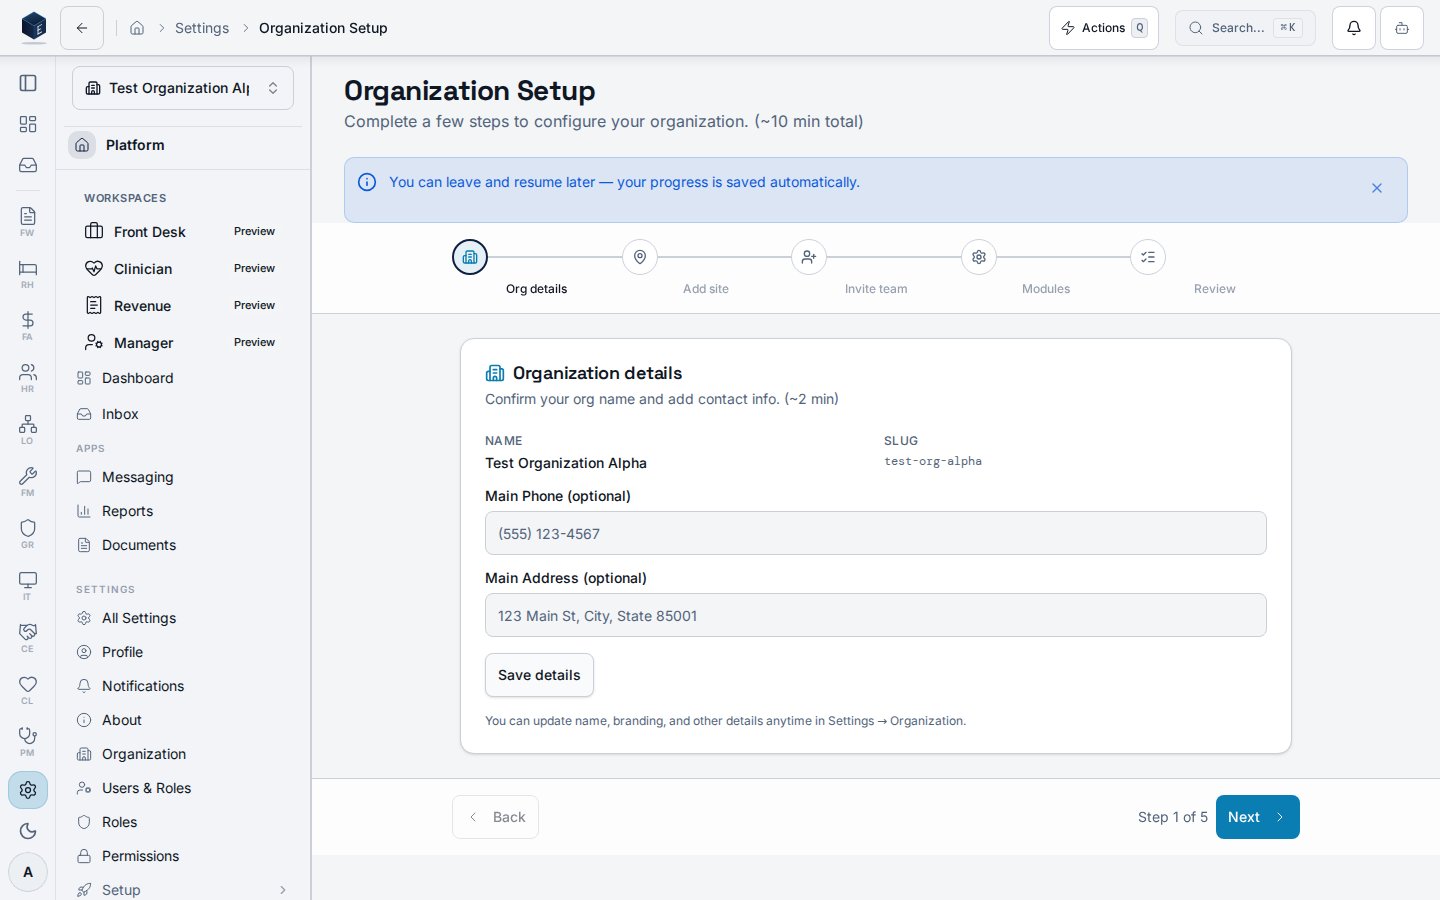Open the Manager workspace
1440x900 pixels.
point(183,342)
